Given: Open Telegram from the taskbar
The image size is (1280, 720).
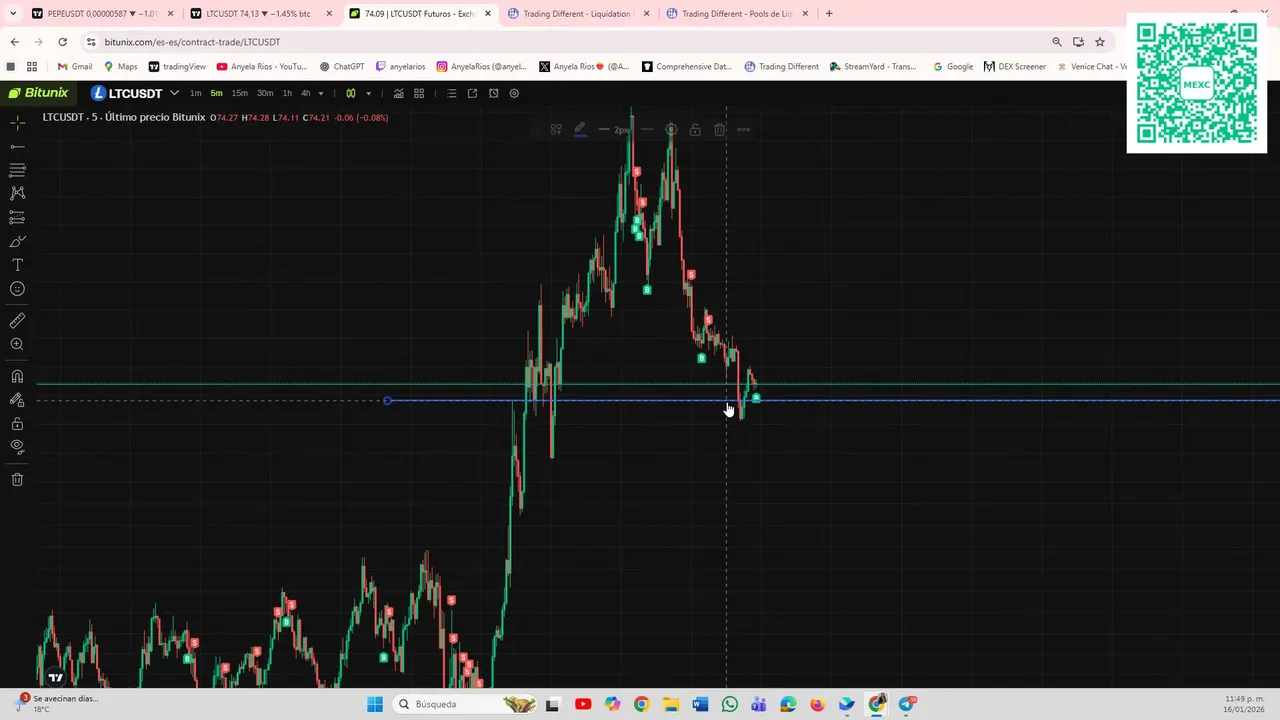Looking at the screenshot, I should click(x=907, y=704).
